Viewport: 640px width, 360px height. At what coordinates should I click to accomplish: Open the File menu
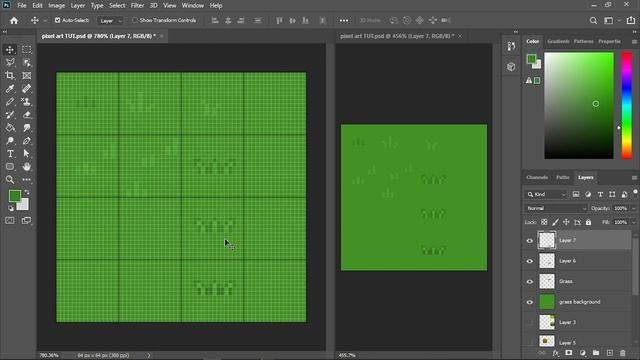tap(22, 6)
